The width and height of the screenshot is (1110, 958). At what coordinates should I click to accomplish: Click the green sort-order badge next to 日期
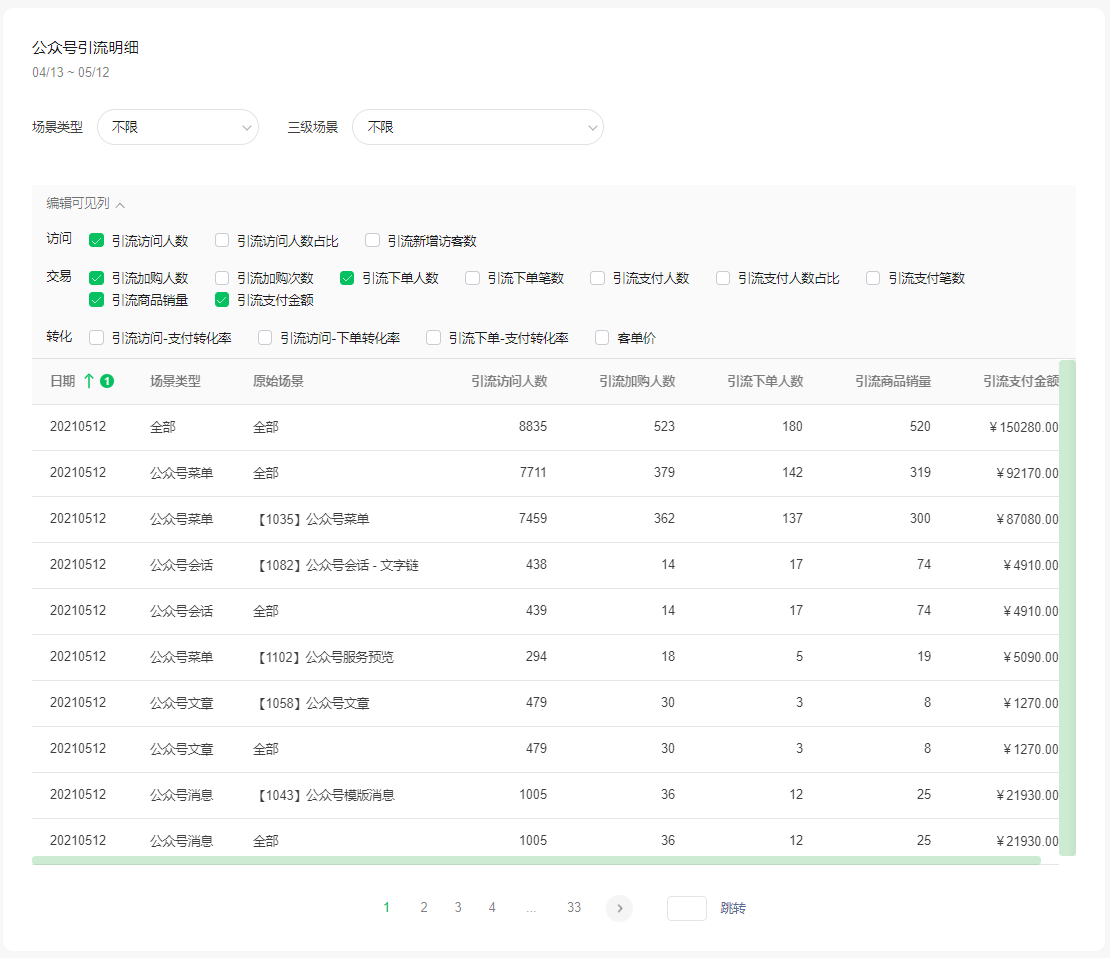tap(107, 381)
